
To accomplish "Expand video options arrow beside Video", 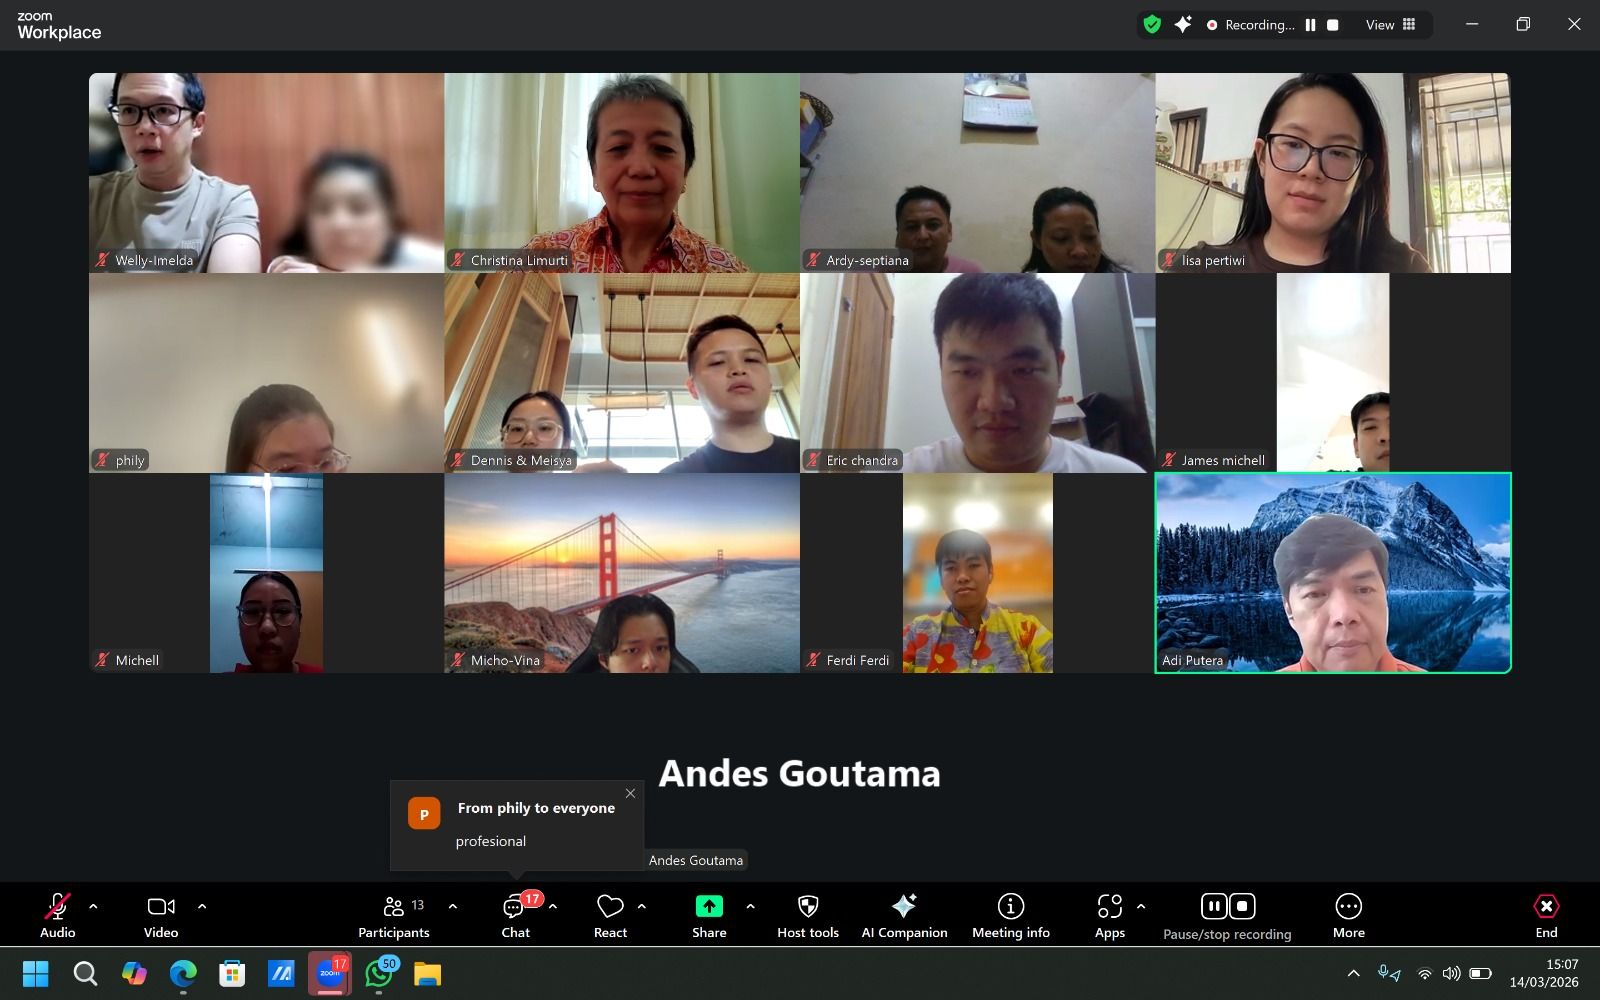I will click(202, 906).
